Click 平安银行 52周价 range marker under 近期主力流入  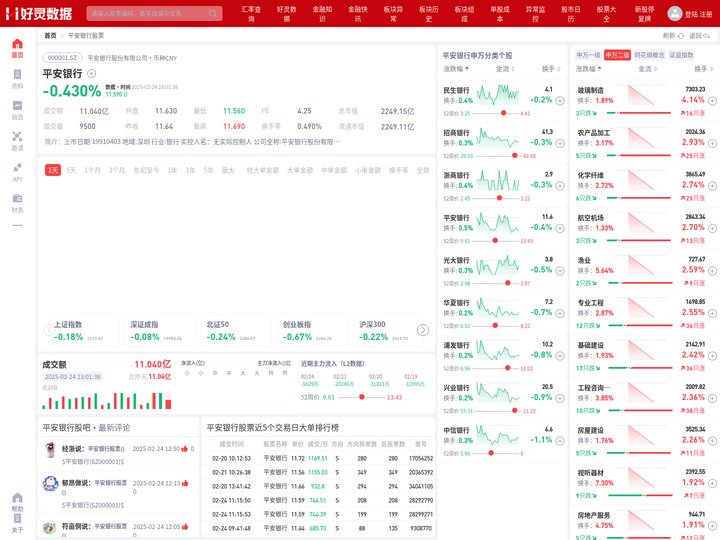362,397
